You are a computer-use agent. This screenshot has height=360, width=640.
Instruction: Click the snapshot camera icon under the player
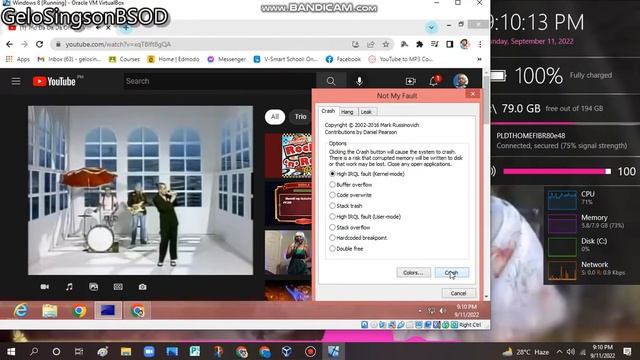(x=142, y=287)
